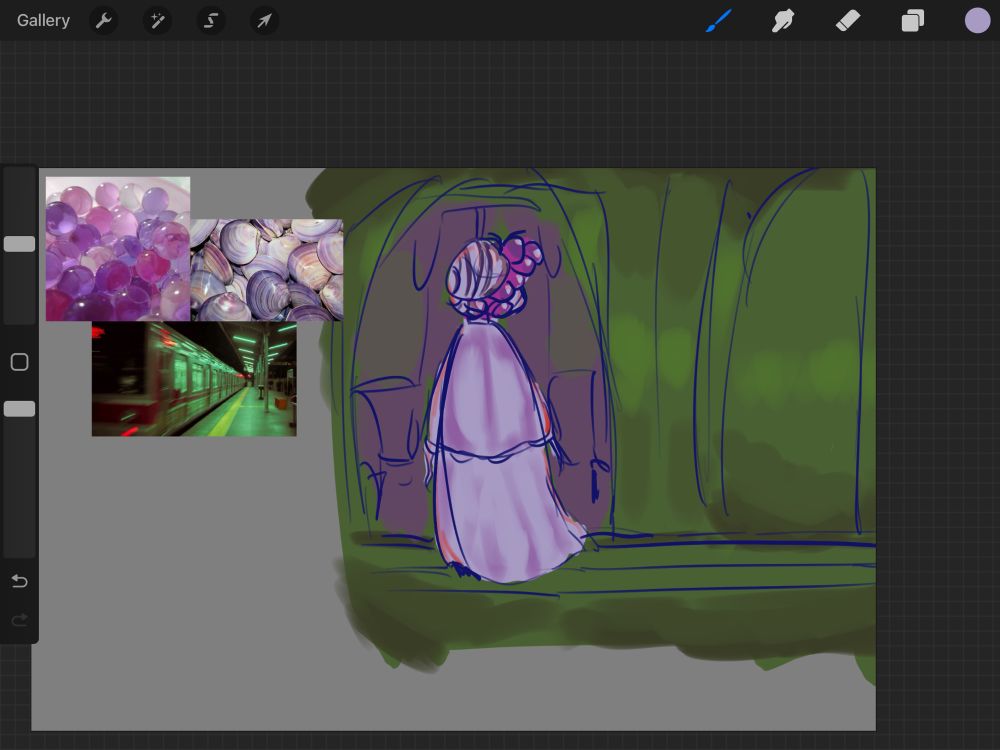
Task: Tap the square Modify button in sidebar
Action: [19, 362]
